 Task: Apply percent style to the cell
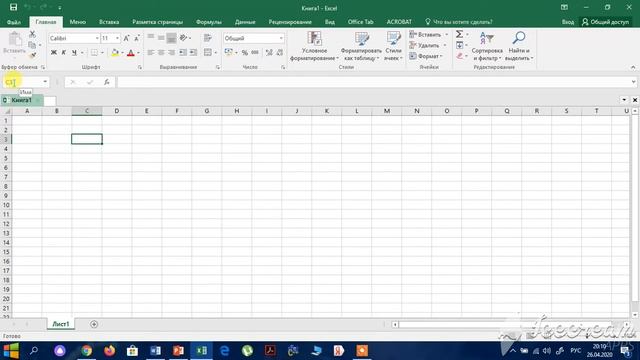(x=244, y=53)
